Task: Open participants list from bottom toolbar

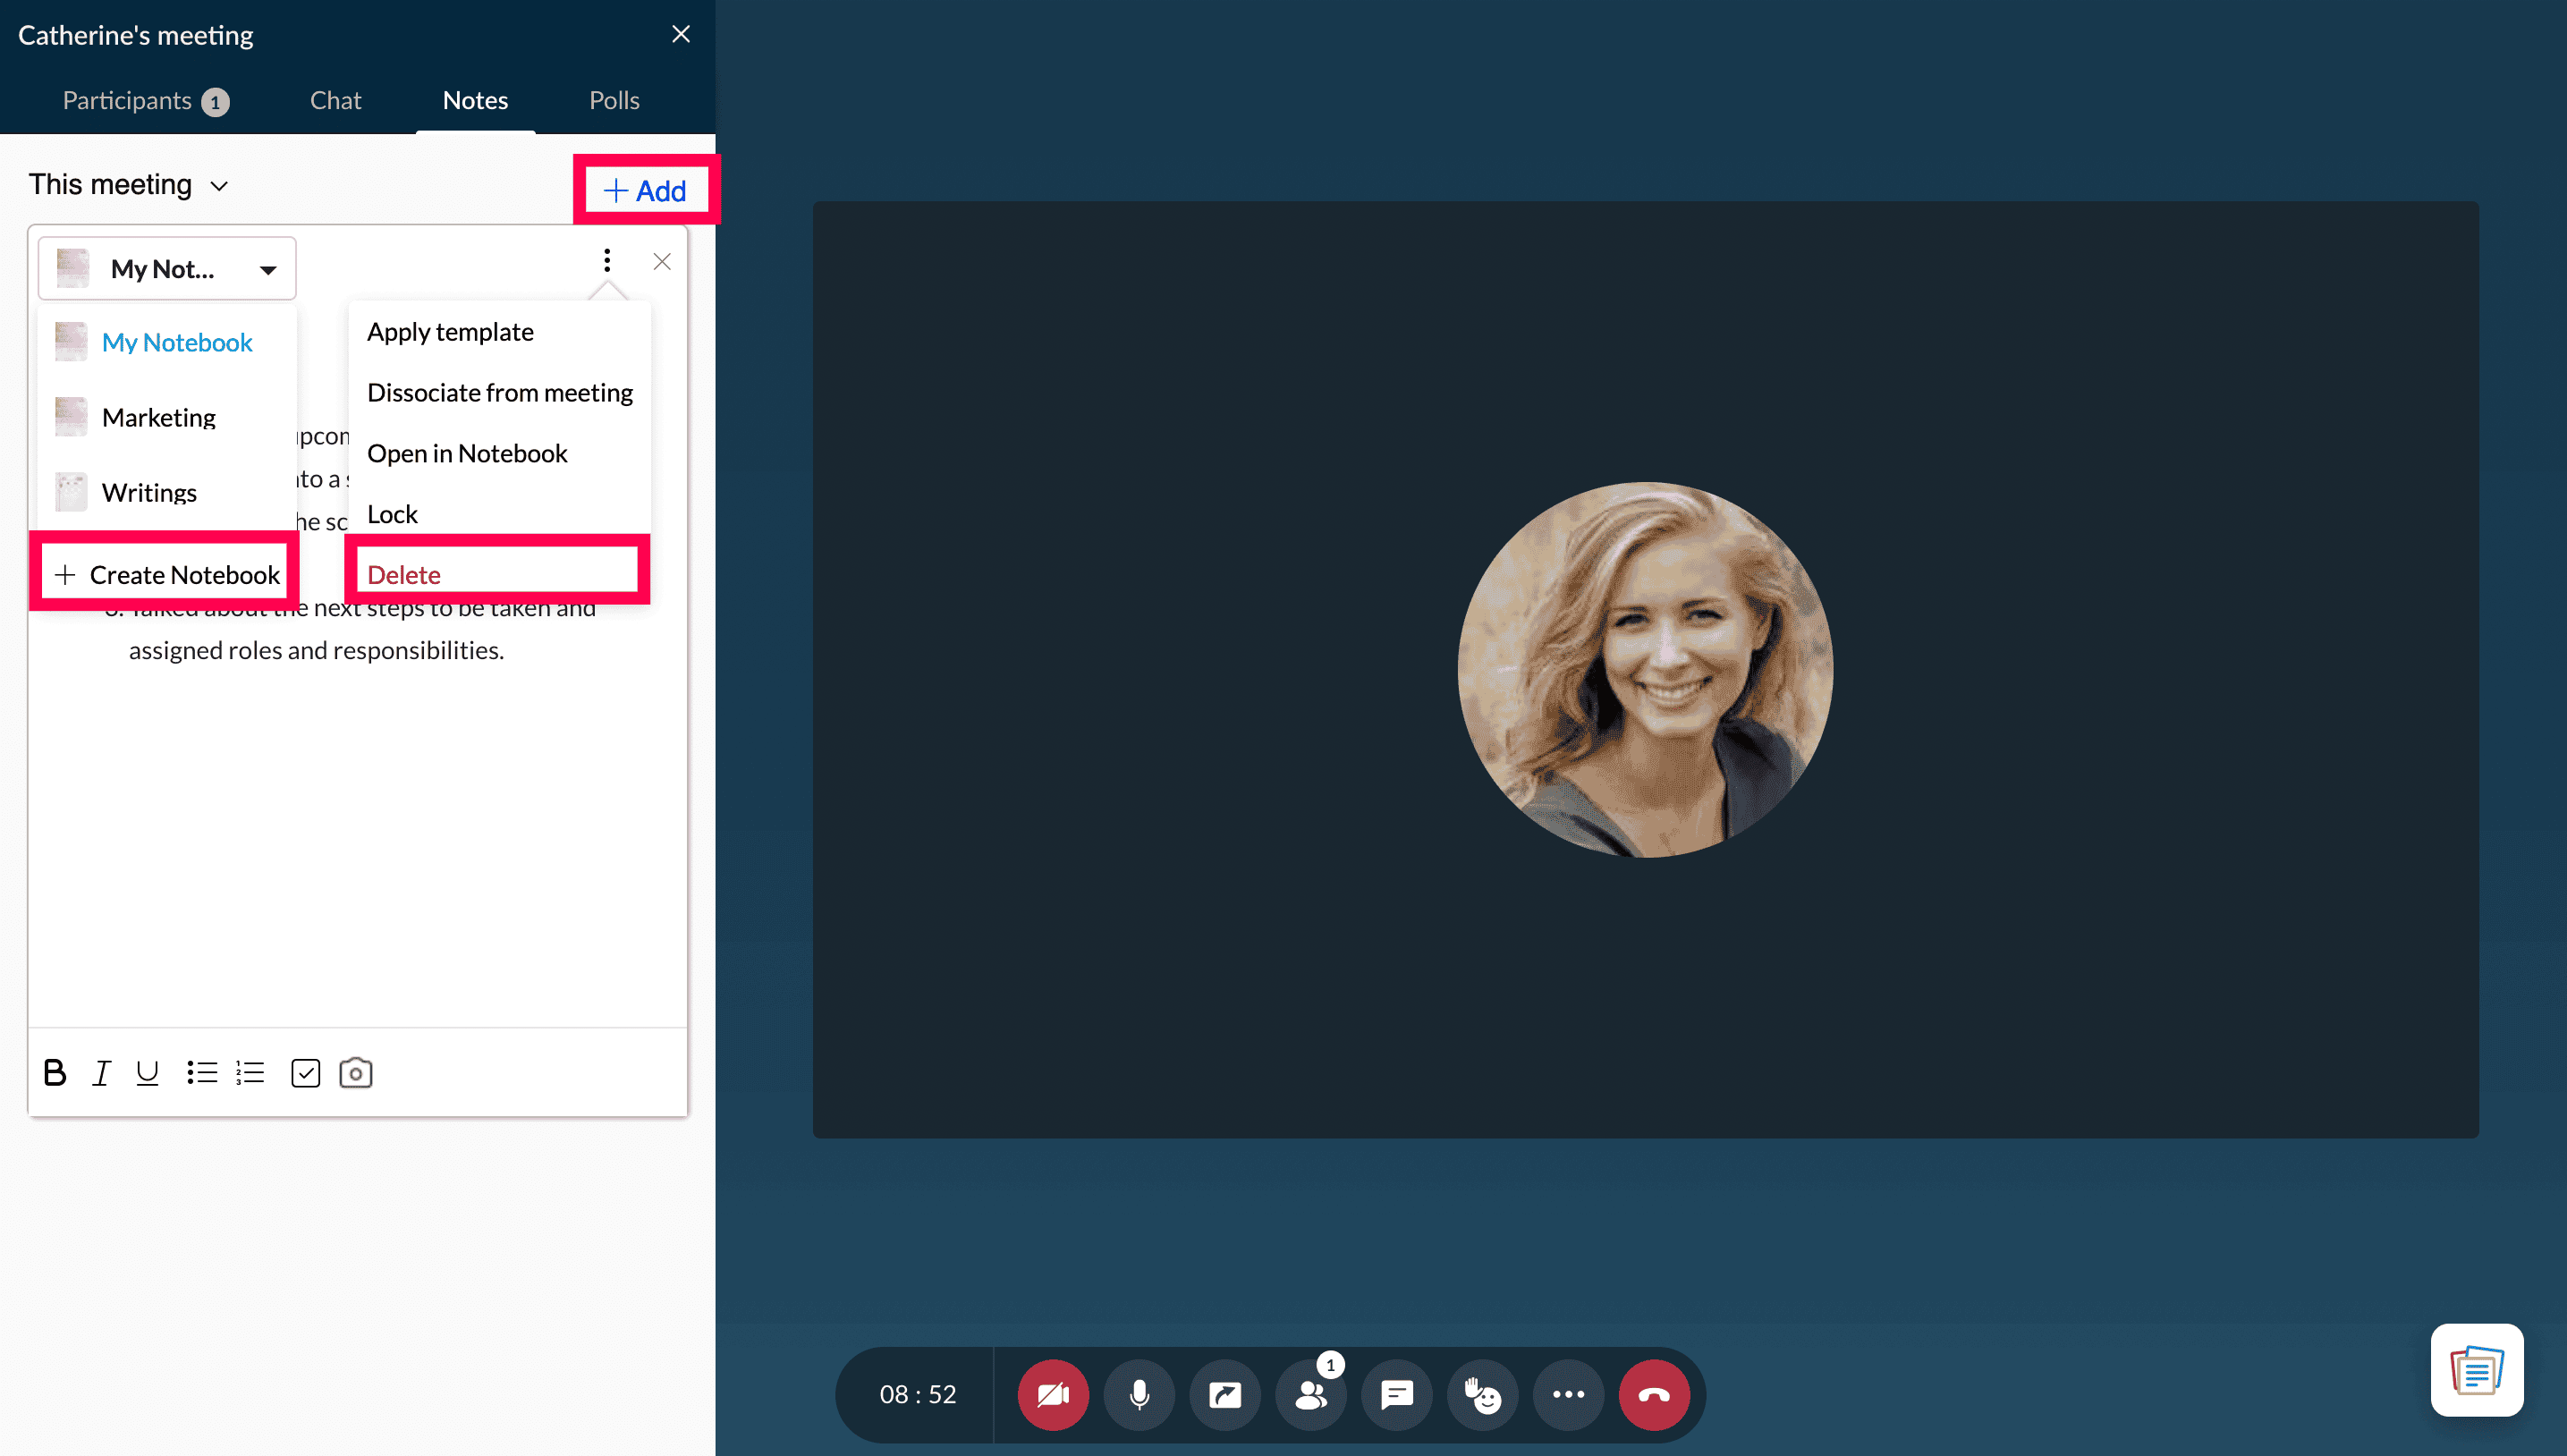Action: pos(1310,1394)
